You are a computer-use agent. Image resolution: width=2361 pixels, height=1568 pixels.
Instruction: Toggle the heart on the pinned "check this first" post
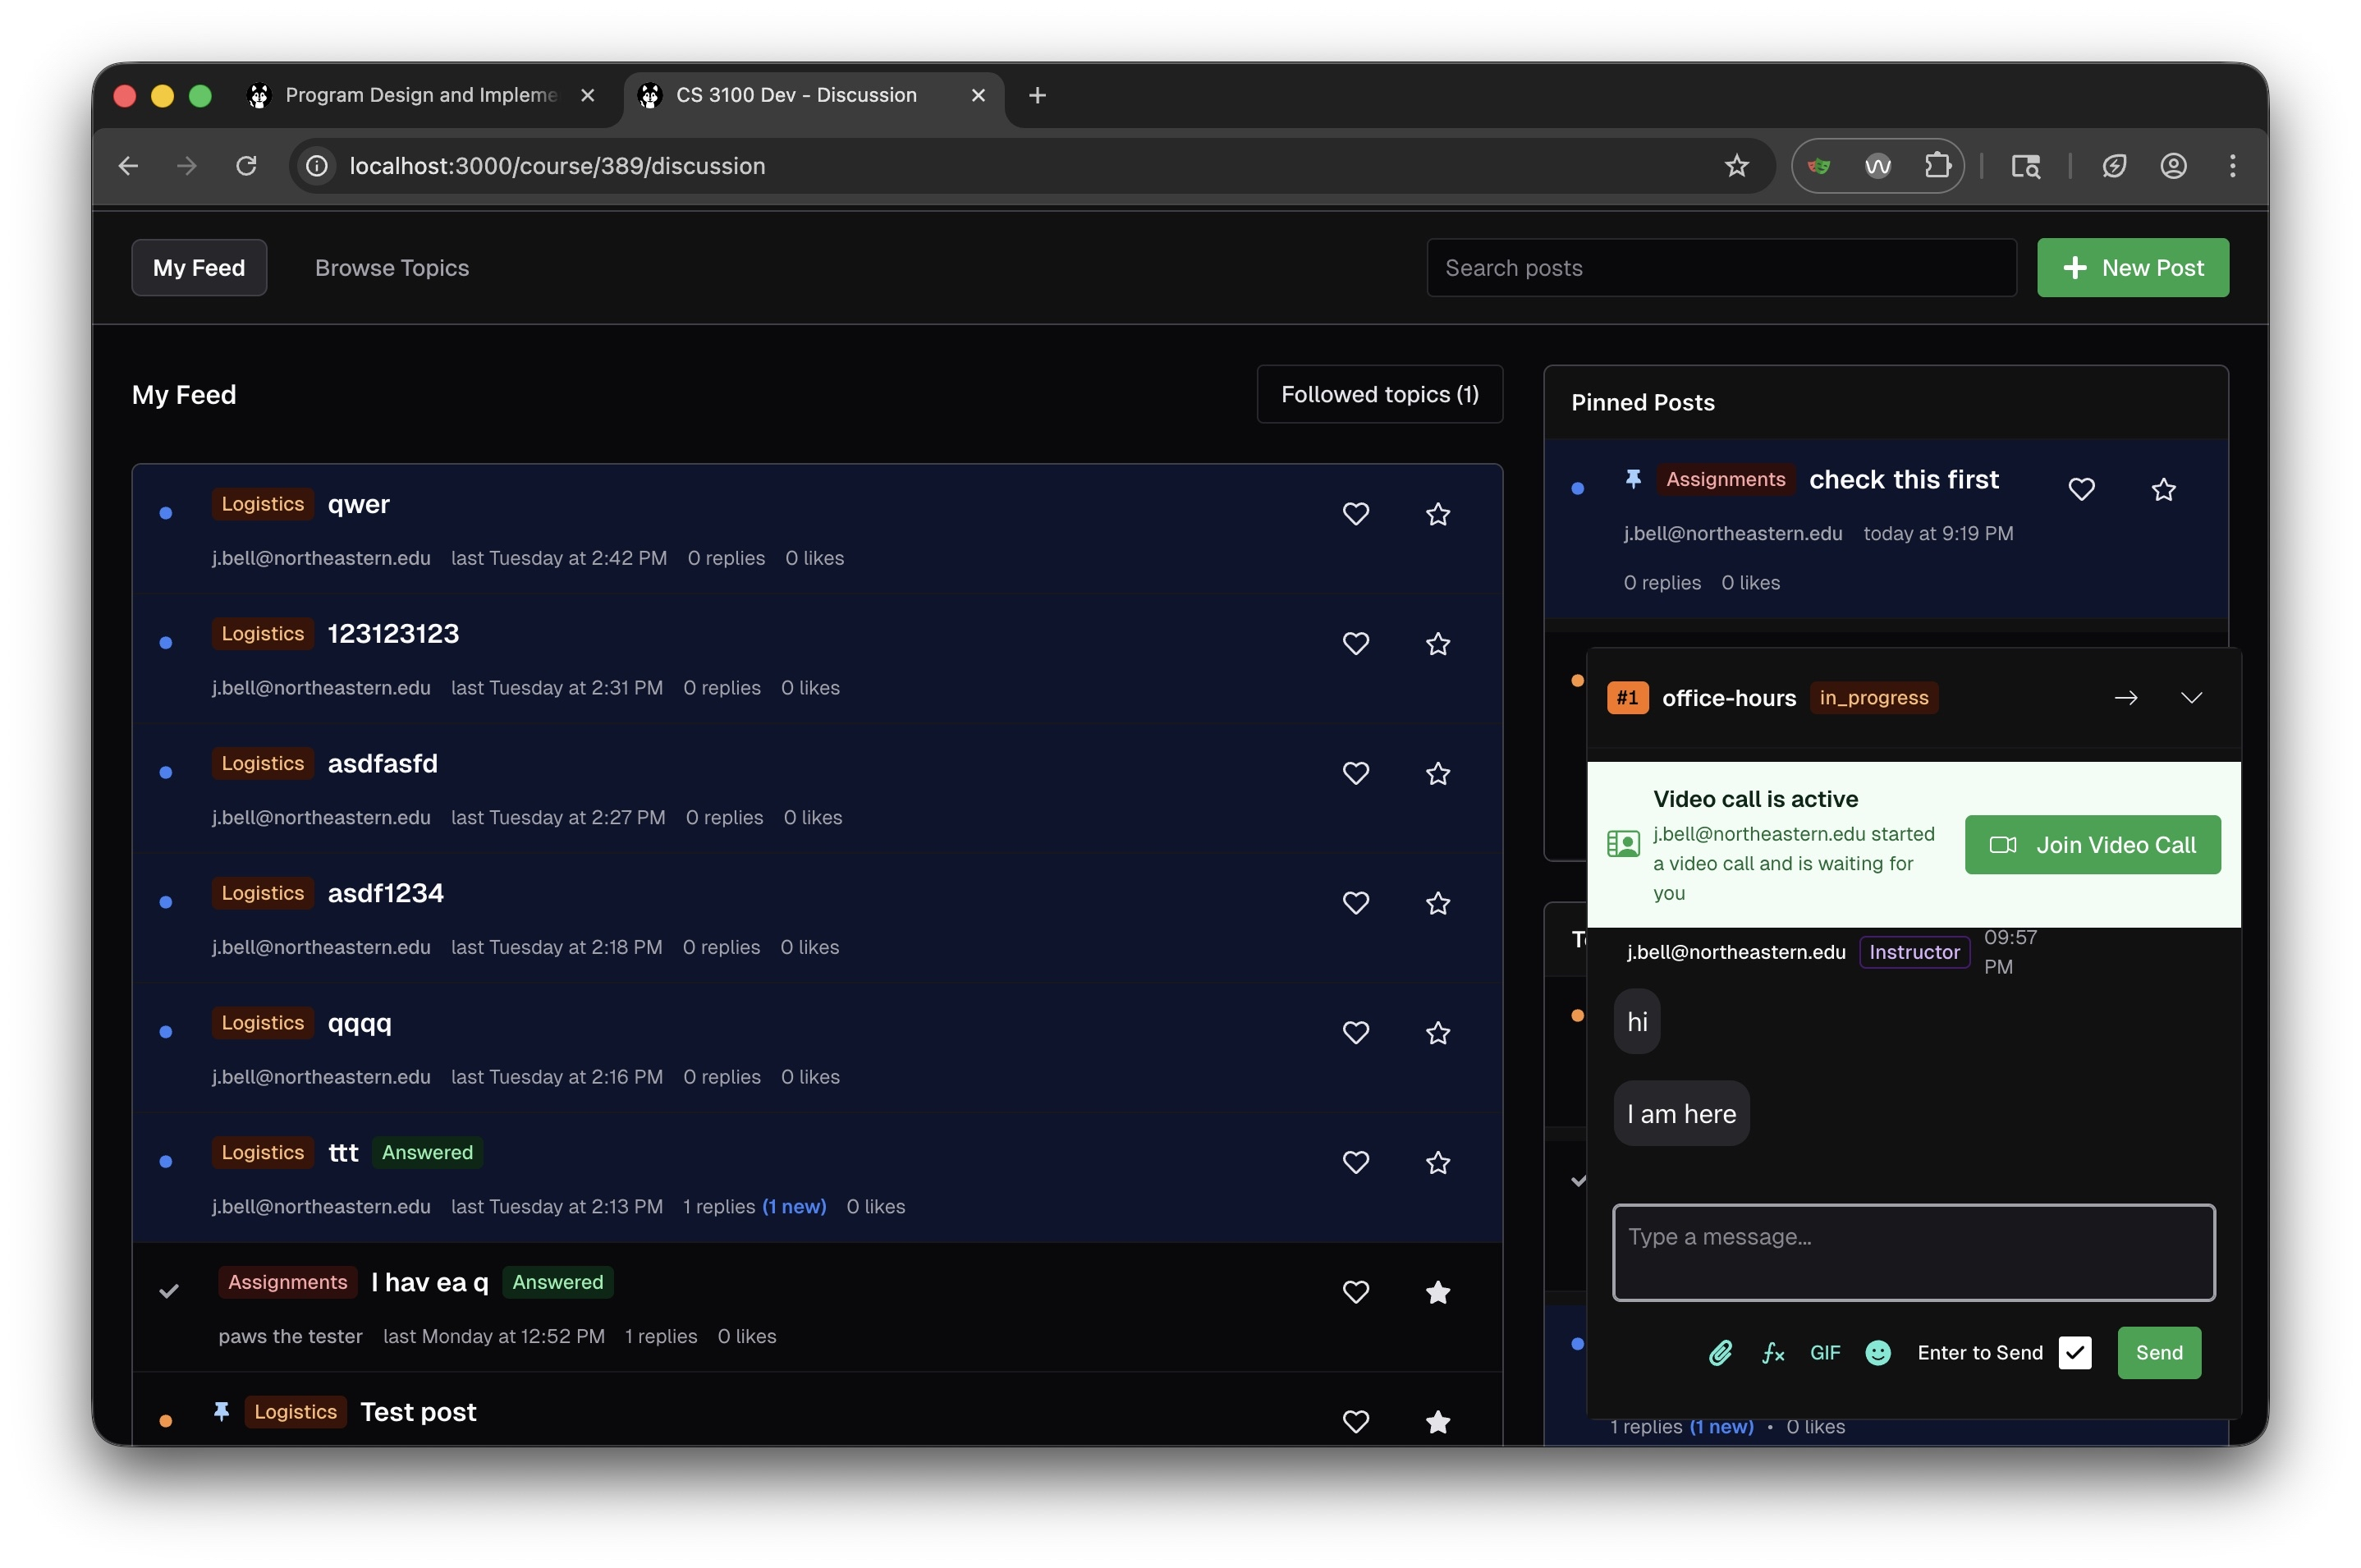pos(2083,489)
